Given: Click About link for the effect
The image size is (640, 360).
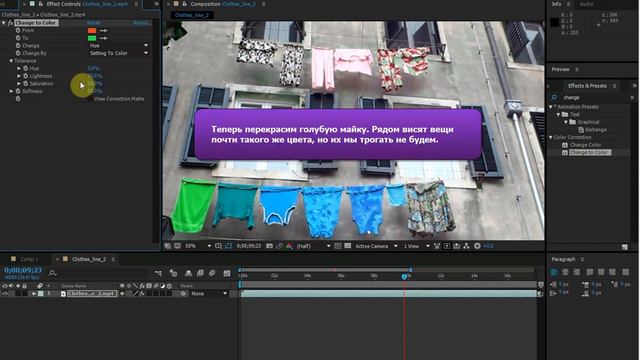Looking at the screenshot, I should click(141, 23).
